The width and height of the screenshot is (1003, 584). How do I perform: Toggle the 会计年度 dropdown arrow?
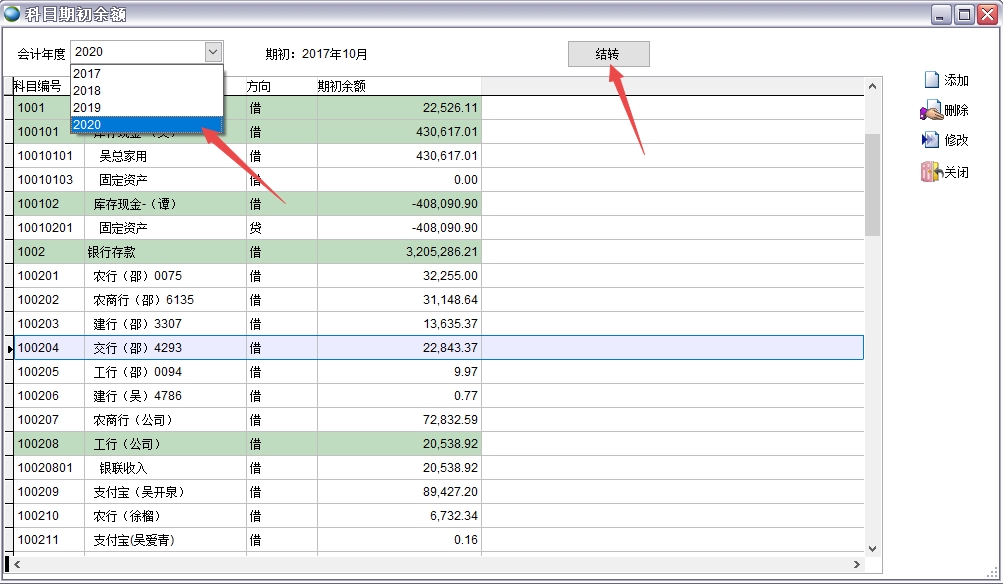[x=212, y=52]
